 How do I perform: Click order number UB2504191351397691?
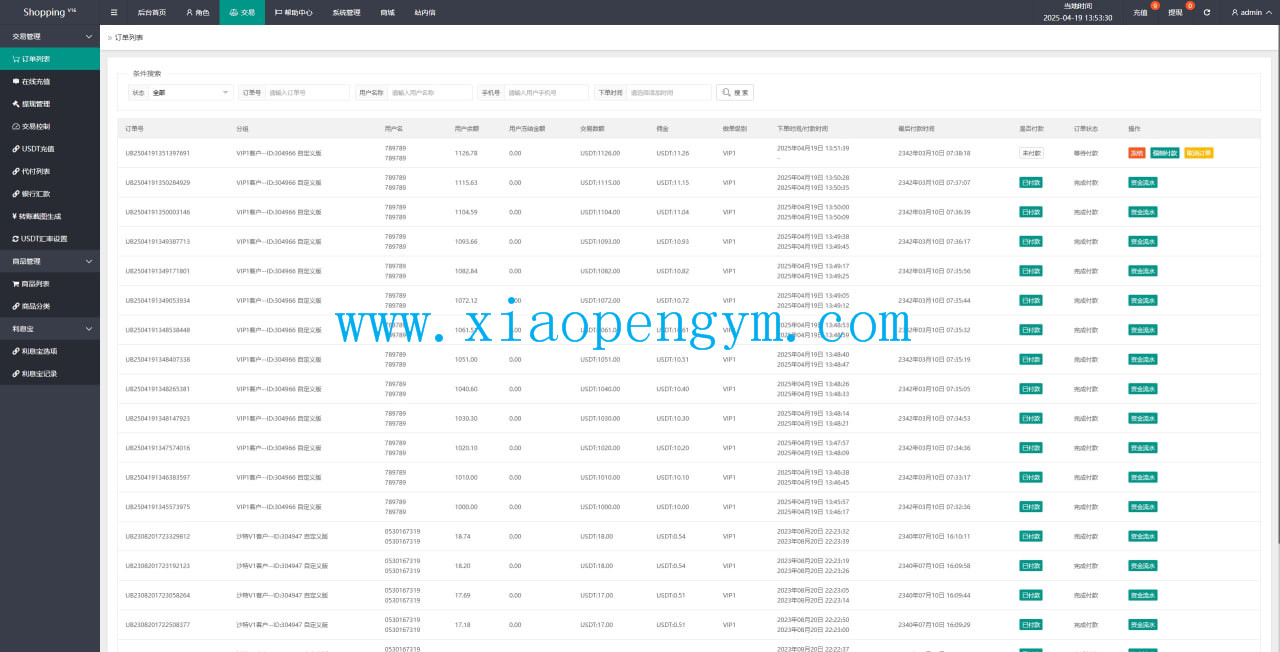157,153
